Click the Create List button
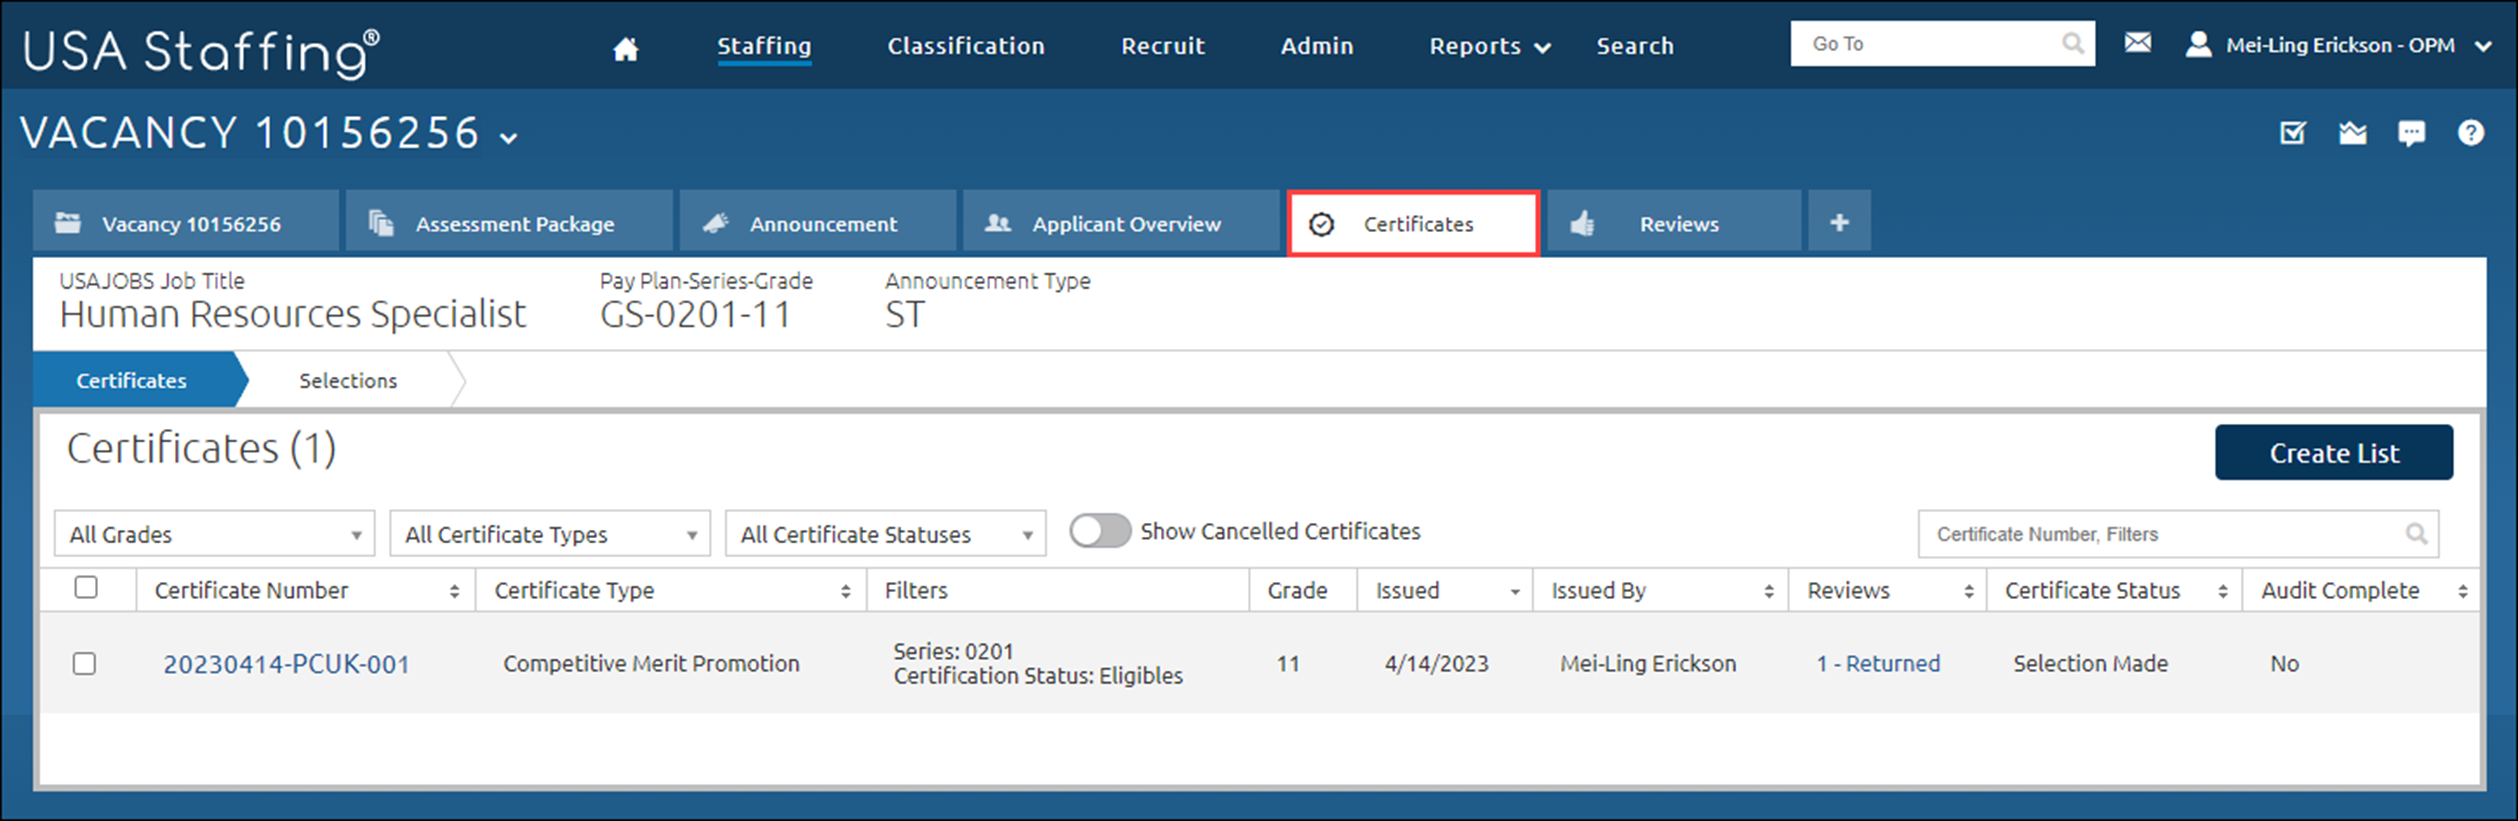The image size is (2518, 821). (2333, 453)
